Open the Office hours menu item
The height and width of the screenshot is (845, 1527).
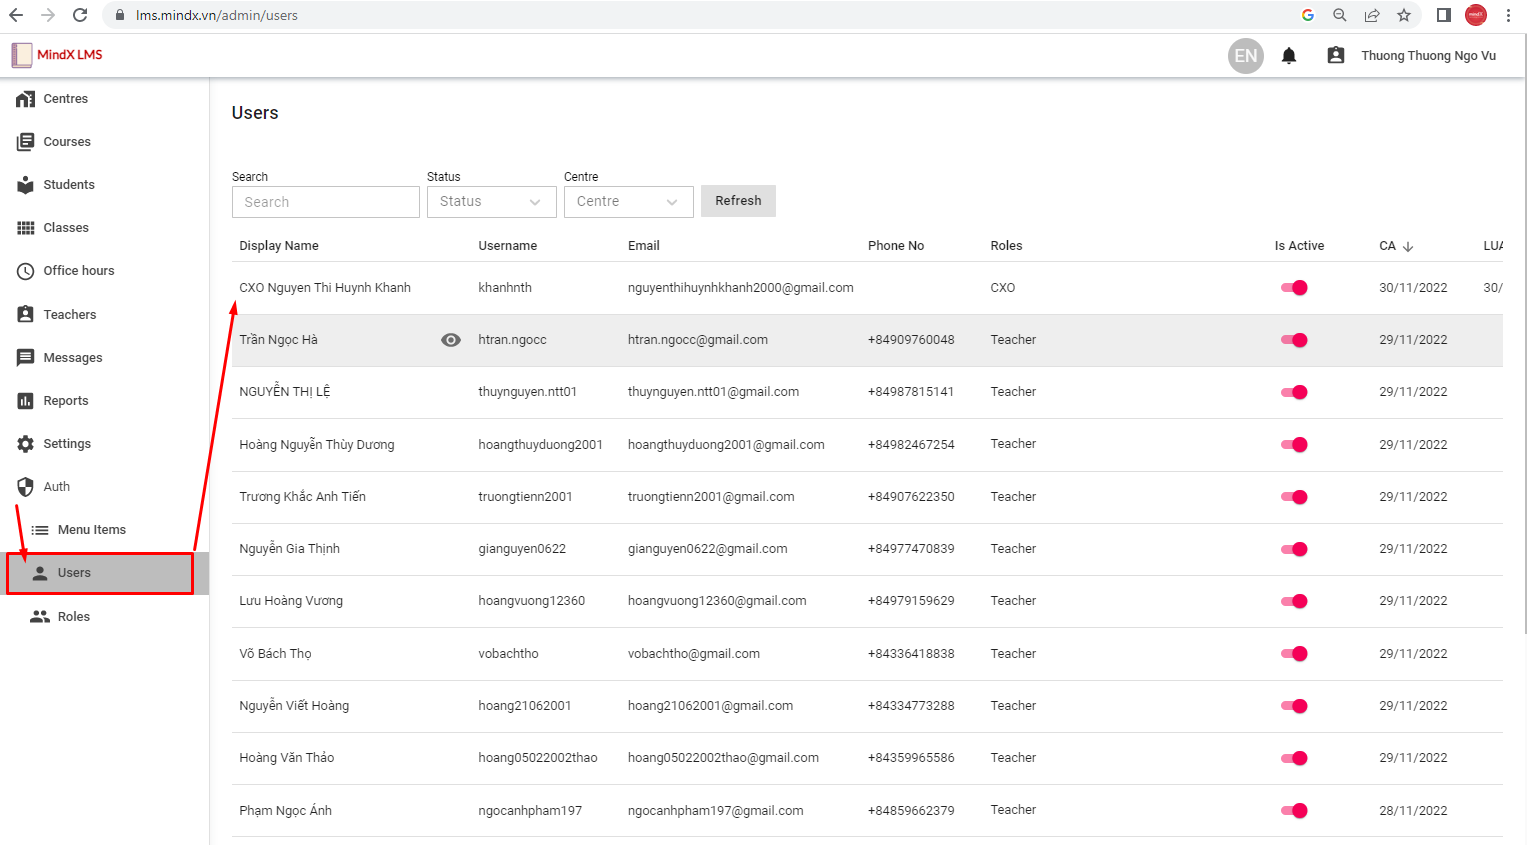pos(79,271)
